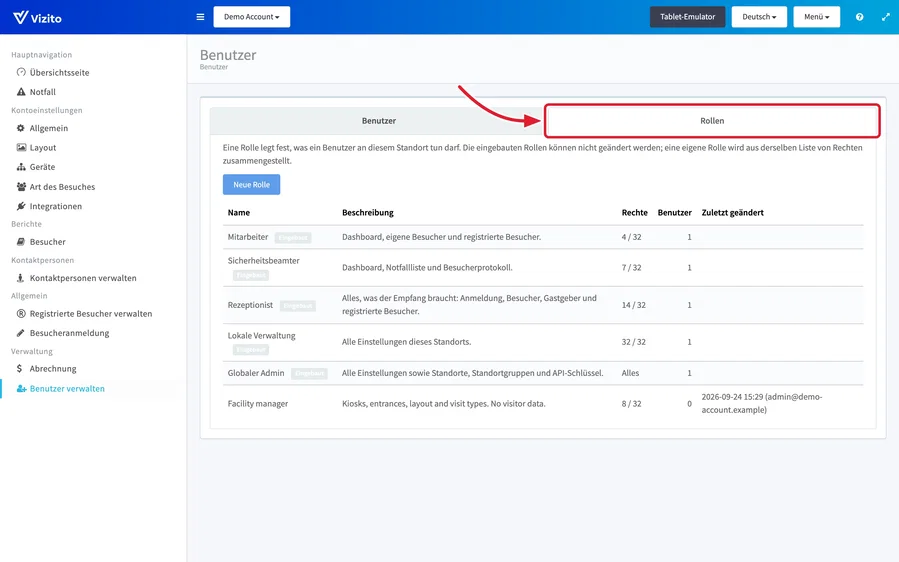Click the Integrationen plug icon

click(21, 206)
